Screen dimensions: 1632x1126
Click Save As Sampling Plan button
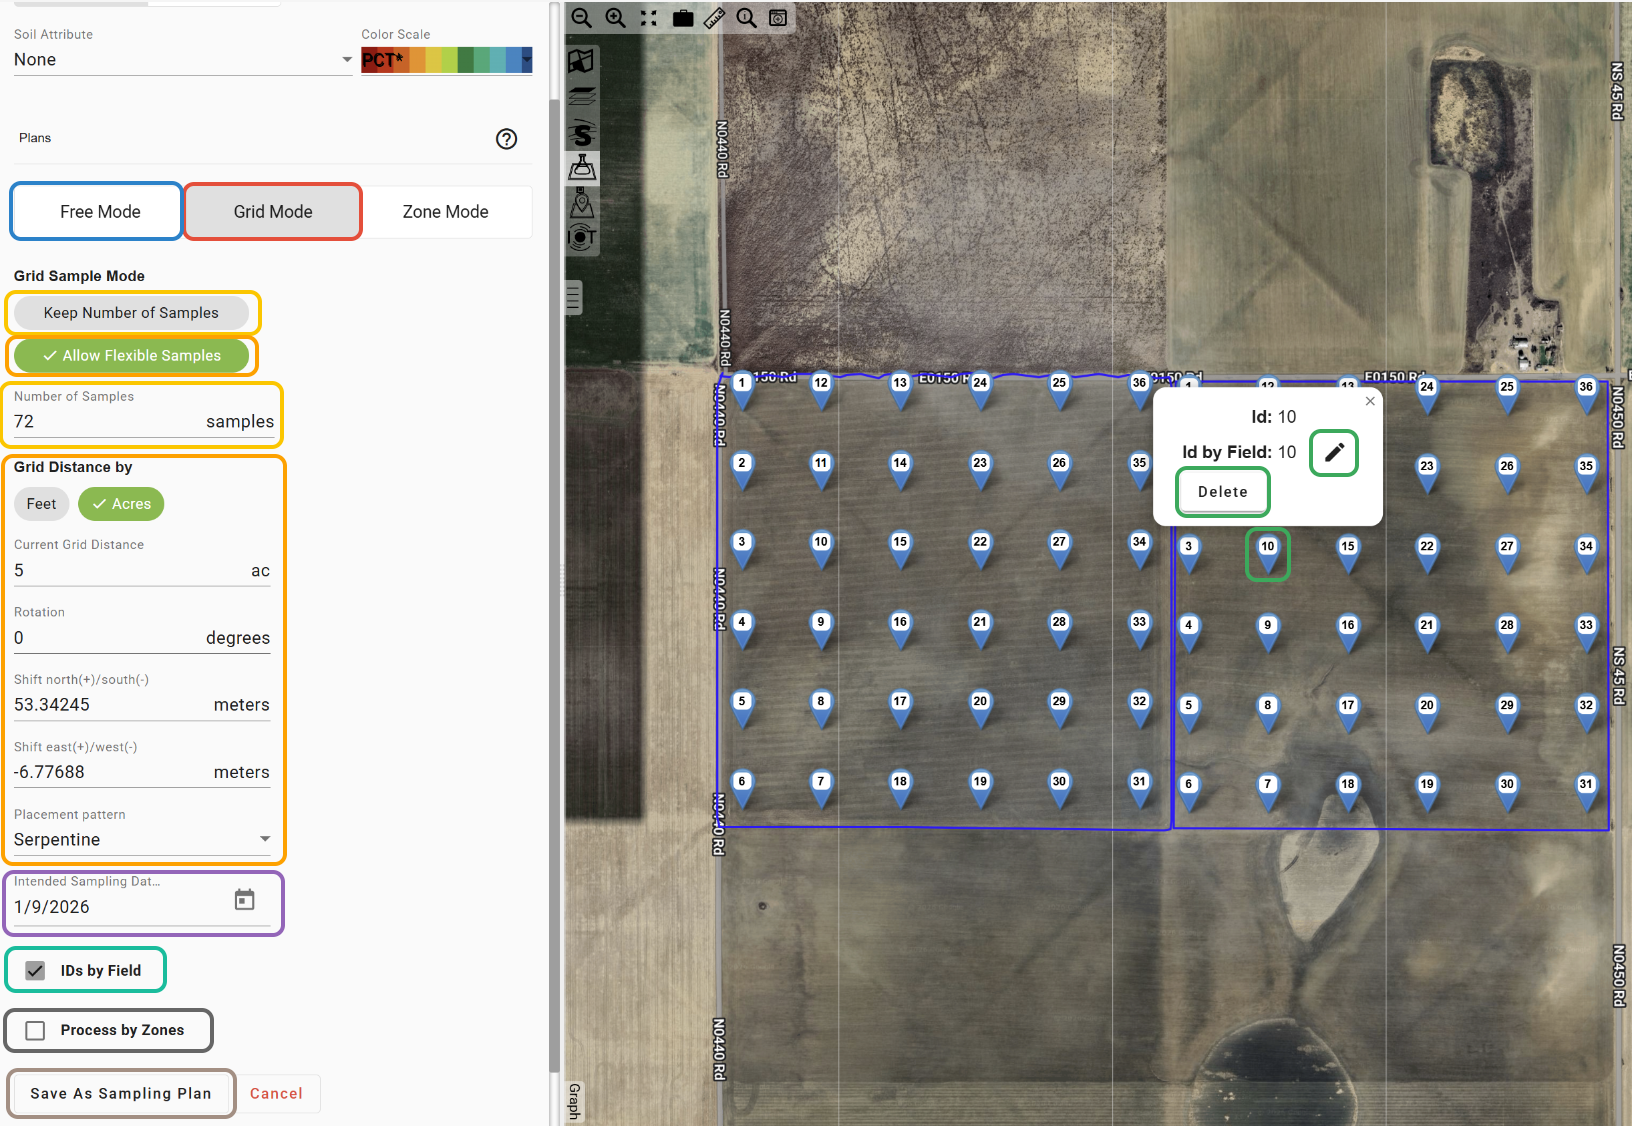[x=121, y=1094]
